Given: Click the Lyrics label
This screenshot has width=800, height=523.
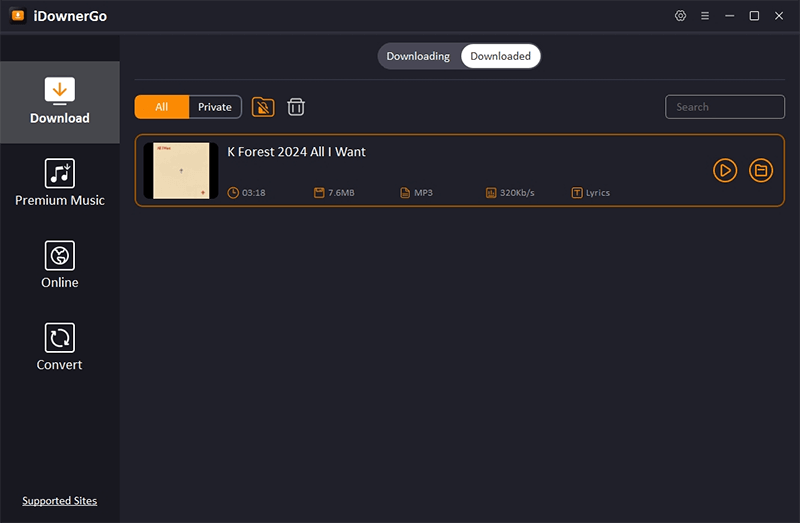Looking at the screenshot, I should [598, 193].
